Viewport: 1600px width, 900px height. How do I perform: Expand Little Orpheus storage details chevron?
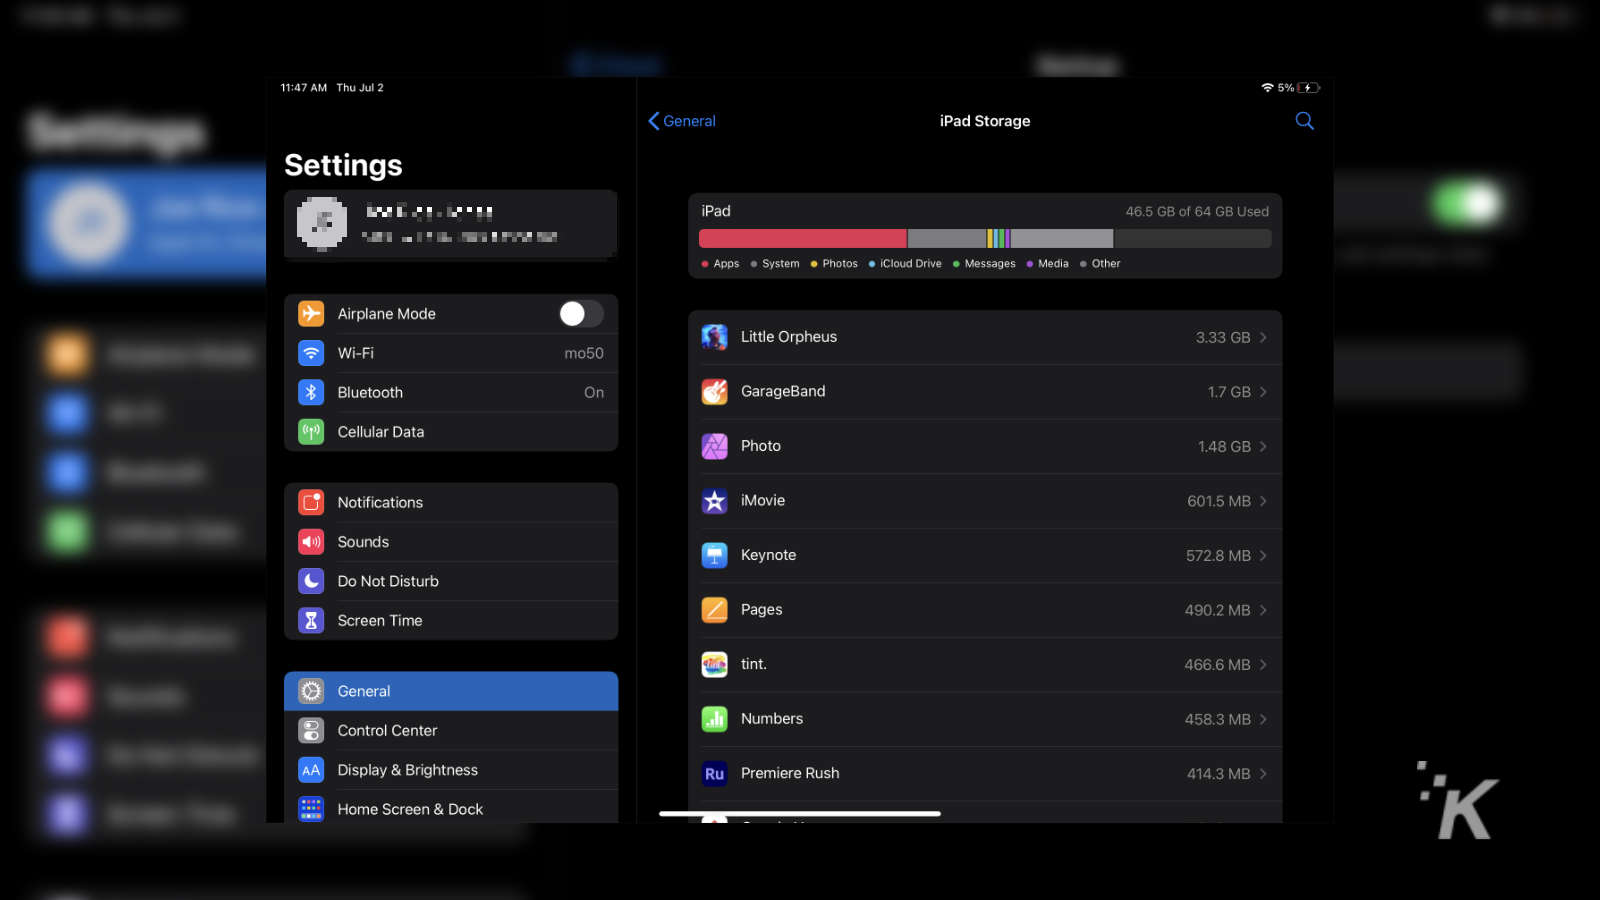tap(1263, 338)
